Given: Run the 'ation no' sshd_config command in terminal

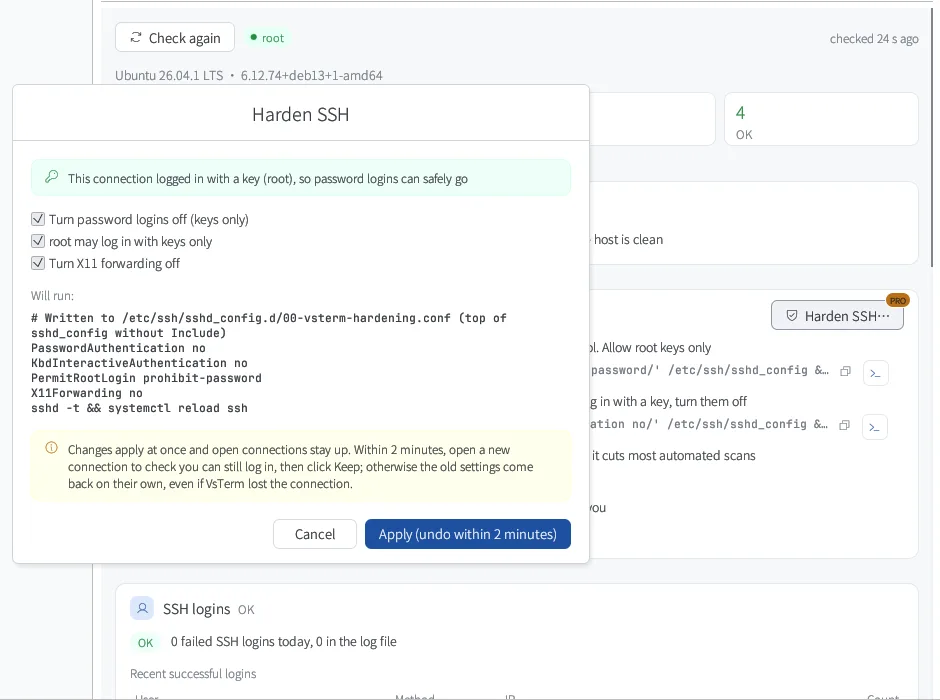Looking at the screenshot, I should click(875, 427).
